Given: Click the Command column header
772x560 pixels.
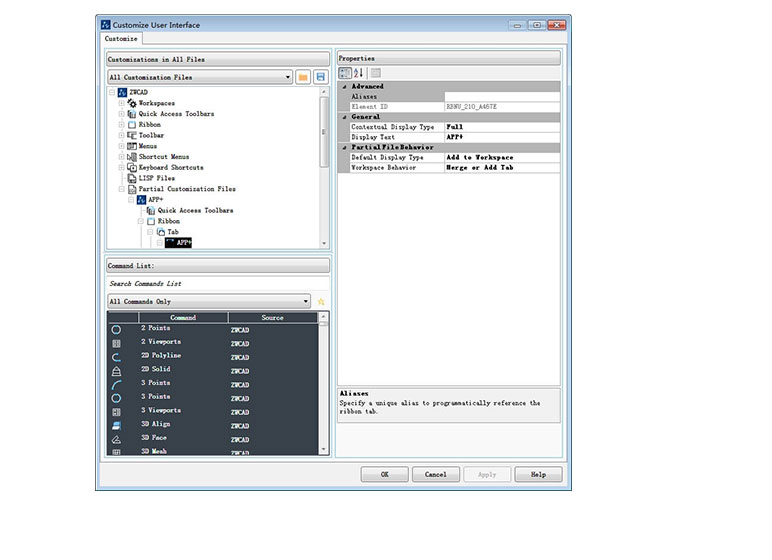Looking at the screenshot, I should [183, 318].
